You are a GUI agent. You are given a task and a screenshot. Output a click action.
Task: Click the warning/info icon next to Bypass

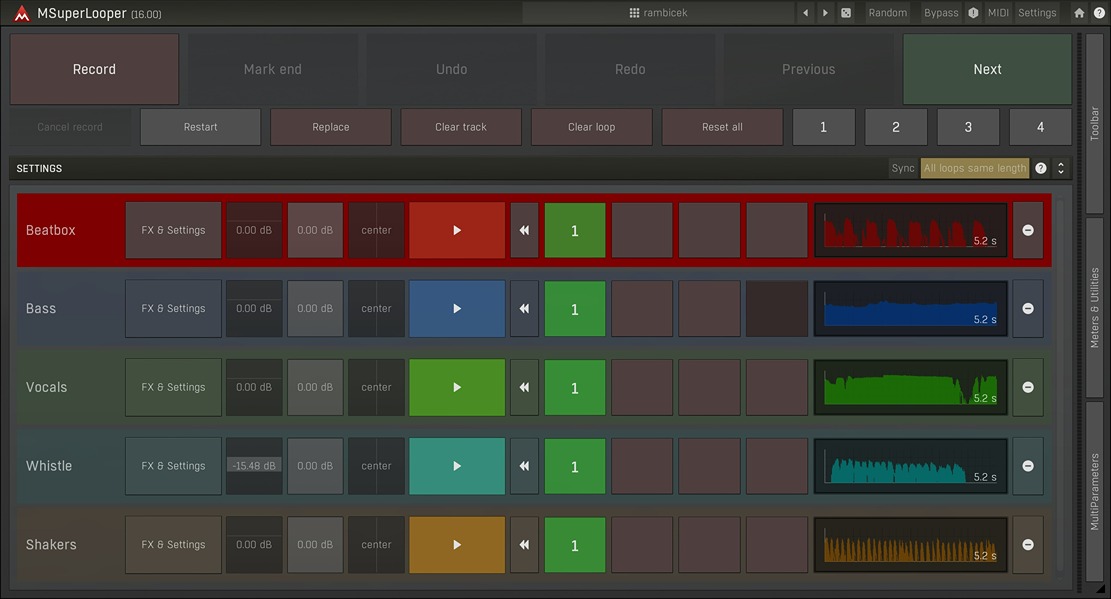(972, 12)
